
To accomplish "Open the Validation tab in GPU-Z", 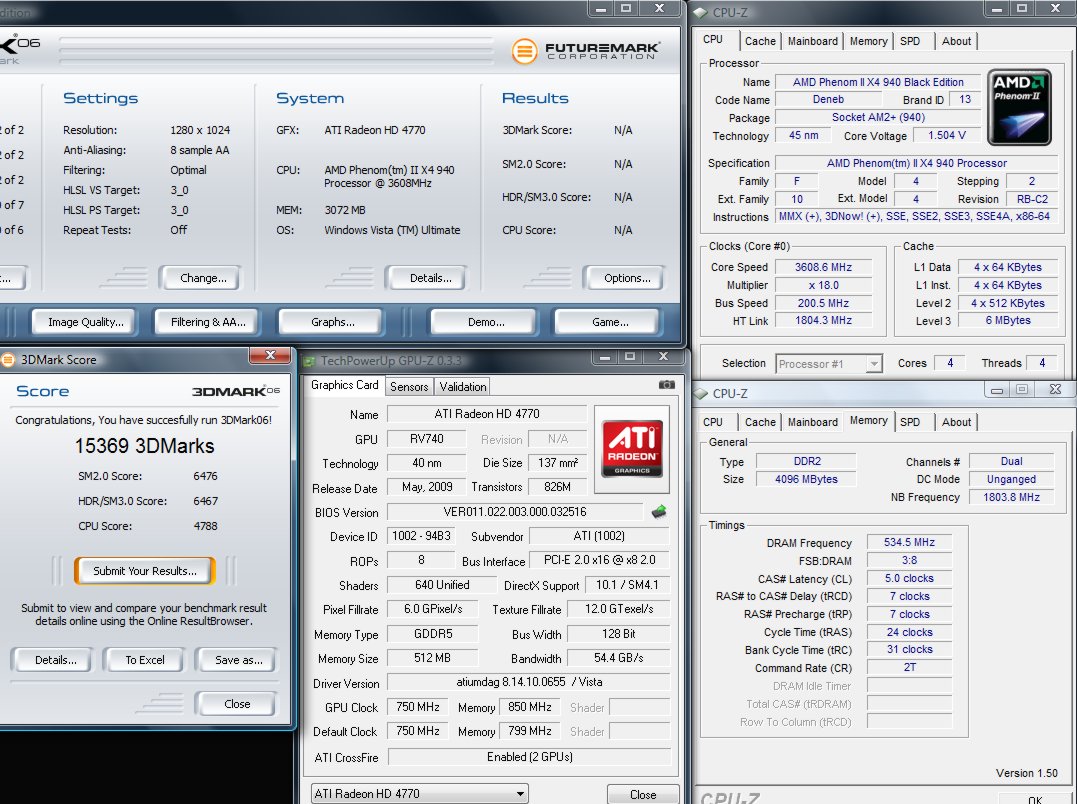I will coord(463,387).
